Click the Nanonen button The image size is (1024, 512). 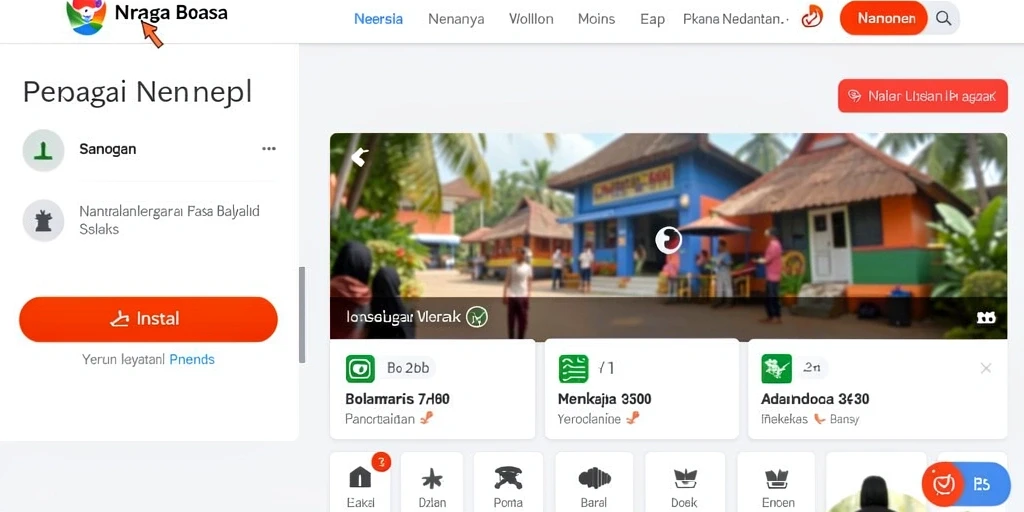click(x=884, y=18)
